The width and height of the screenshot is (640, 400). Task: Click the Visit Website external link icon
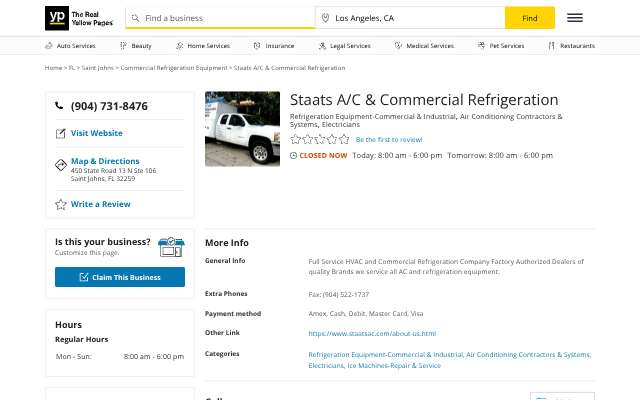pyautogui.click(x=60, y=133)
